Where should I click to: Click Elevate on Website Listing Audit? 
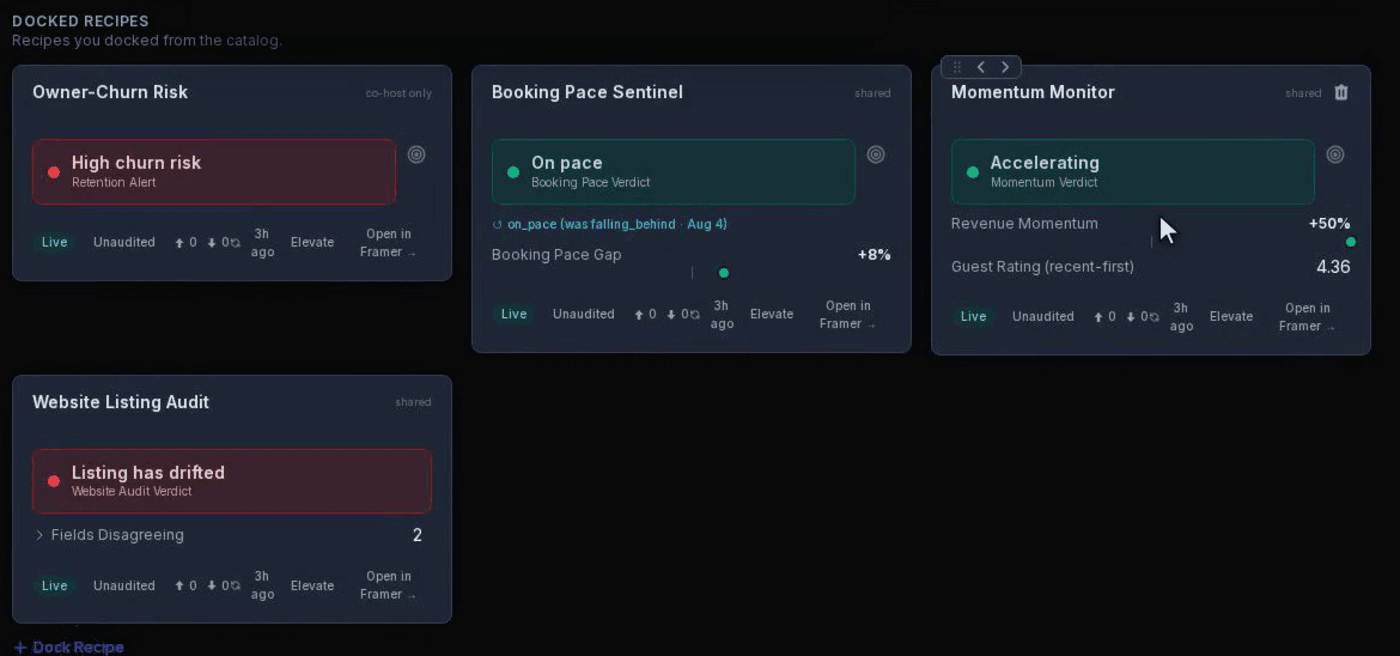312,585
